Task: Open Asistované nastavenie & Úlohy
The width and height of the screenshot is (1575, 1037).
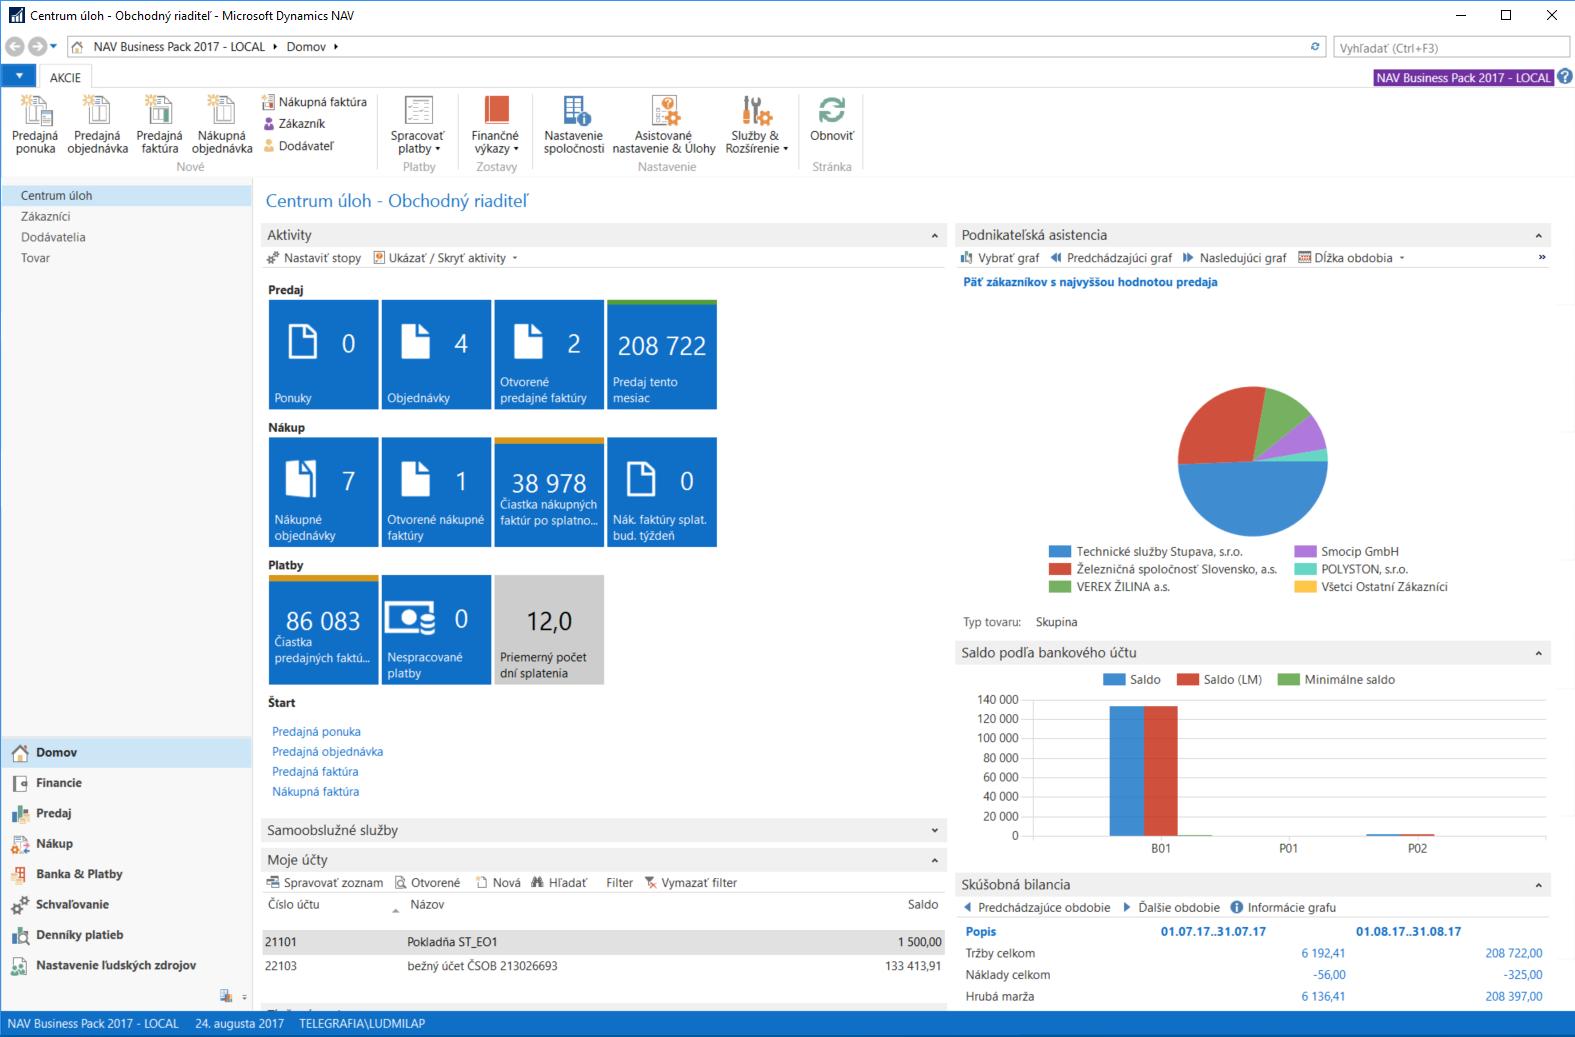Action: tap(664, 124)
